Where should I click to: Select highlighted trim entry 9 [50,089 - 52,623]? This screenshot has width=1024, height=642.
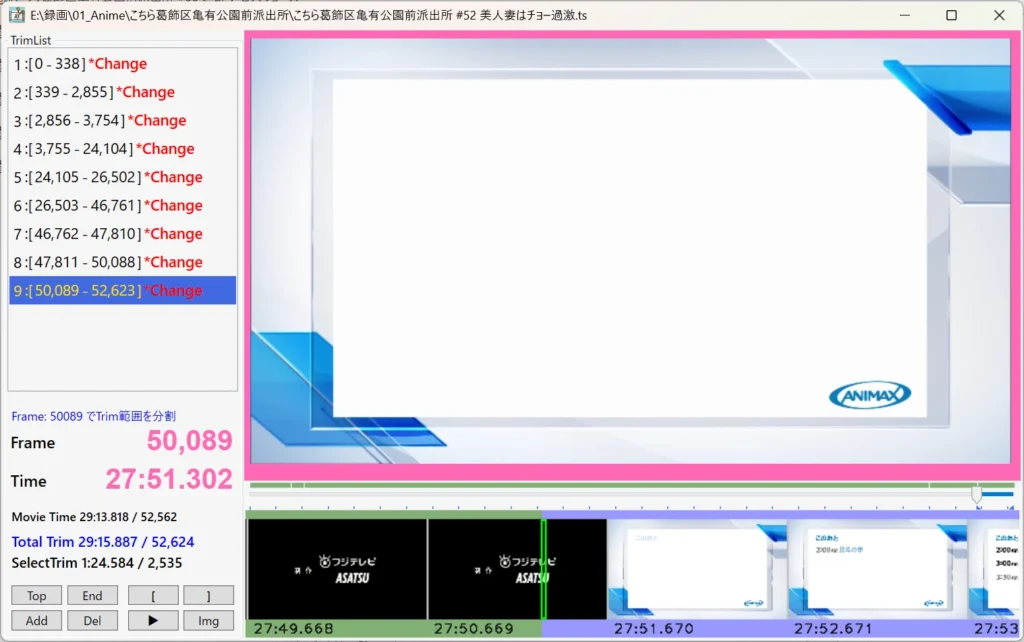click(108, 291)
